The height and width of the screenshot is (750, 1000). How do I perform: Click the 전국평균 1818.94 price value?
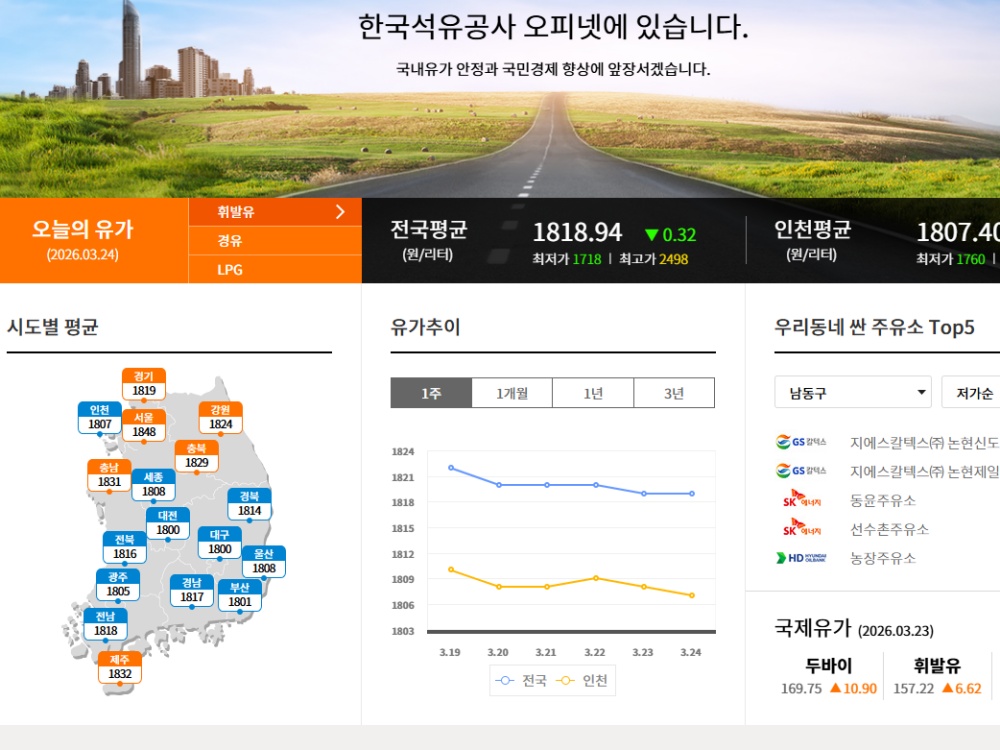[x=577, y=233]
